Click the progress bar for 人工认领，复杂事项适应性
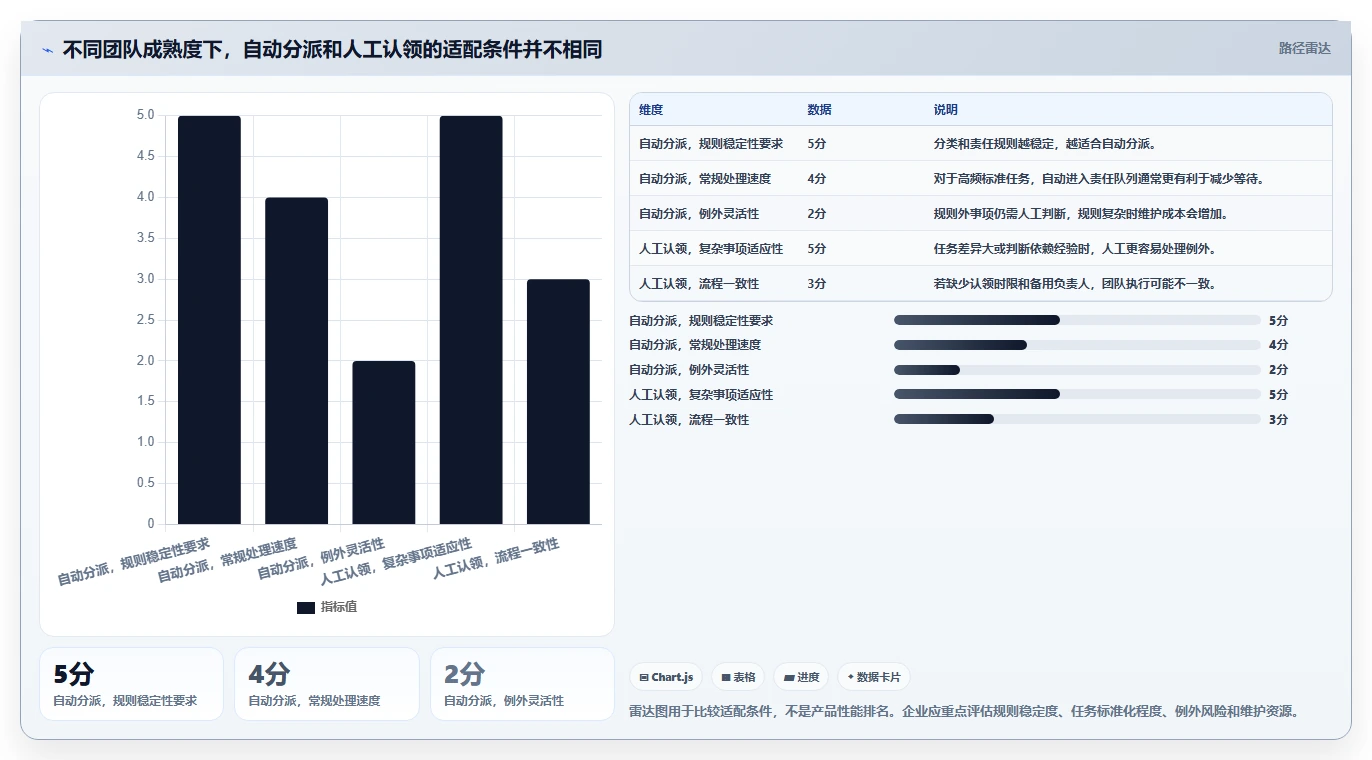The width and height of the screenshot is (1372, 760). click(x=1077, y=394)
